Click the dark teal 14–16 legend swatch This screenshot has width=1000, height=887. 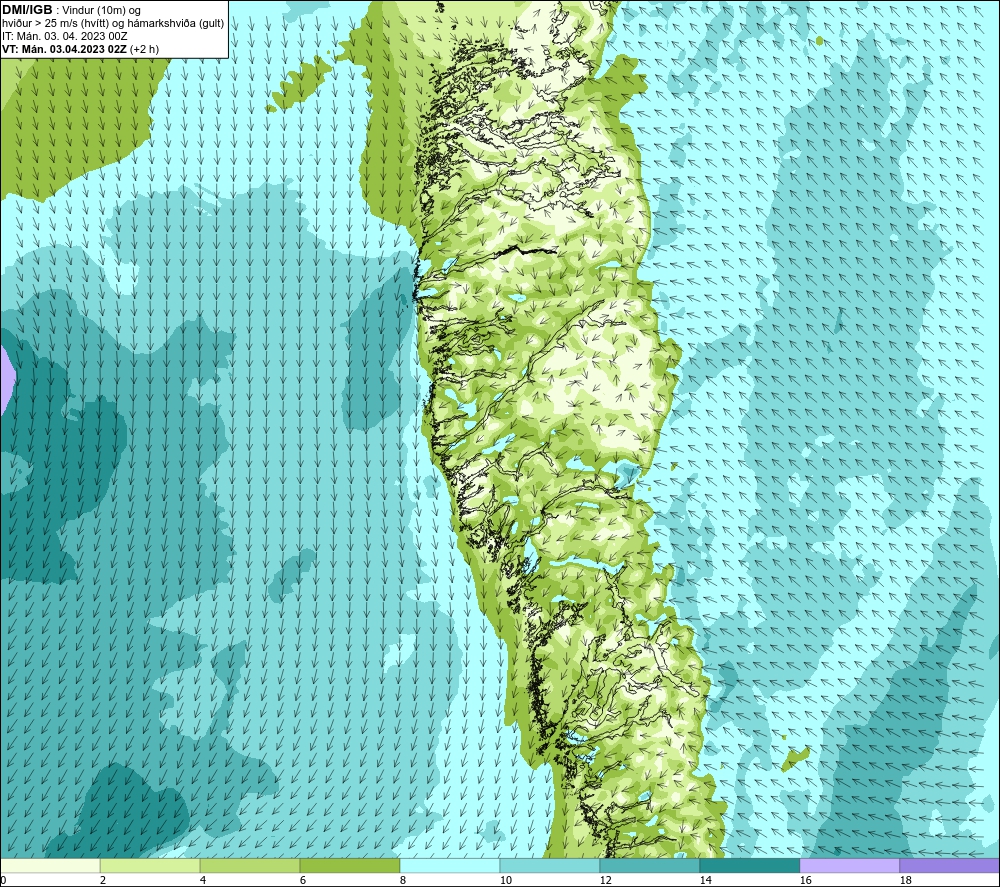(x=749, y=865)
